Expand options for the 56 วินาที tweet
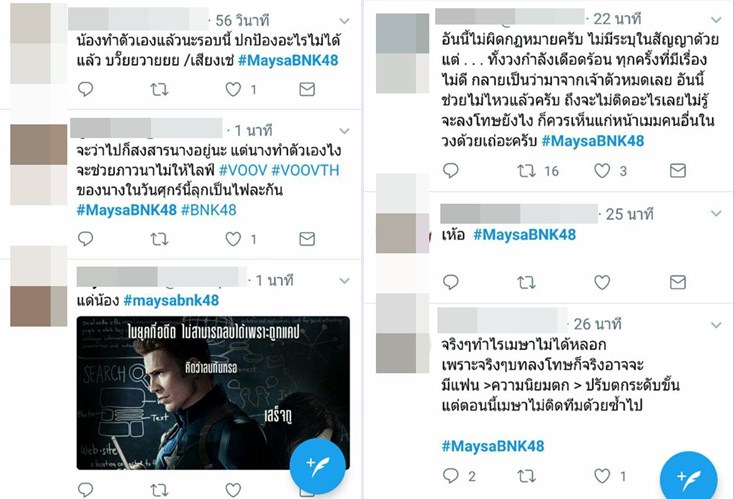The height and width of the screenshot is (499, 734). click(345, 21)
